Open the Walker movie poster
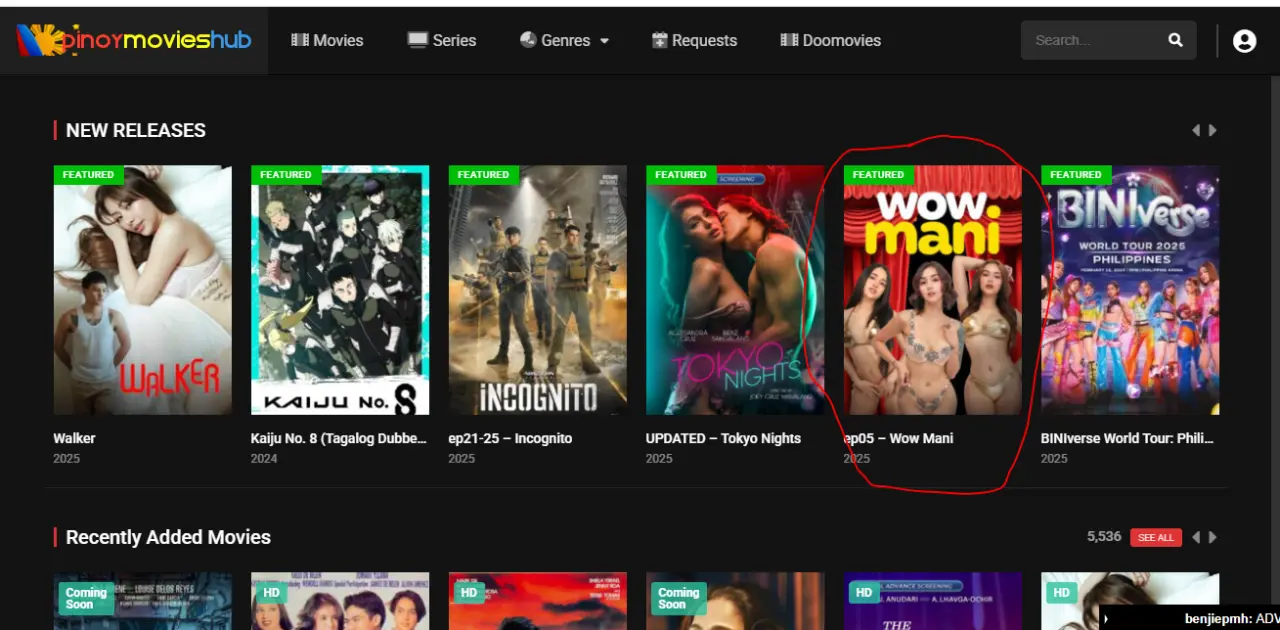The image size is (1280, 630). 143,290
